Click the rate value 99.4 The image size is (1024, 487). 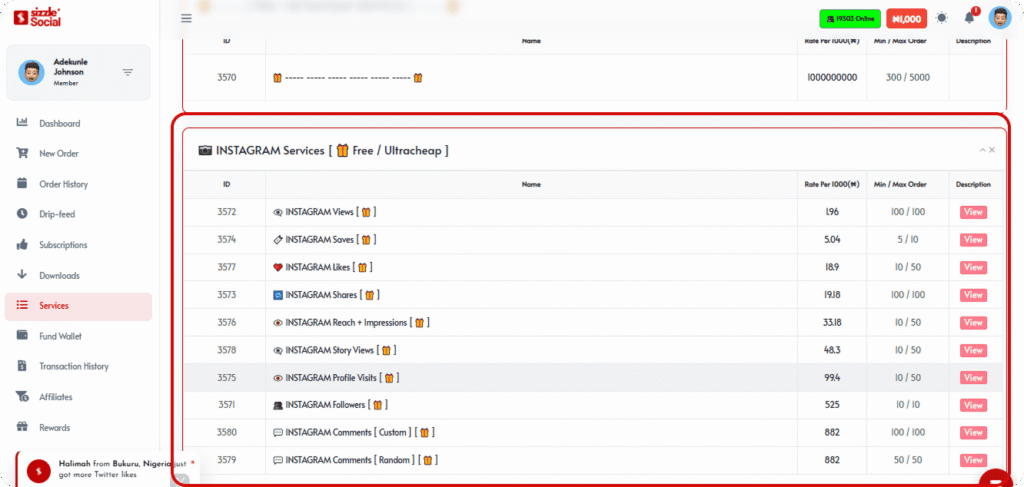tap(832, 377)
